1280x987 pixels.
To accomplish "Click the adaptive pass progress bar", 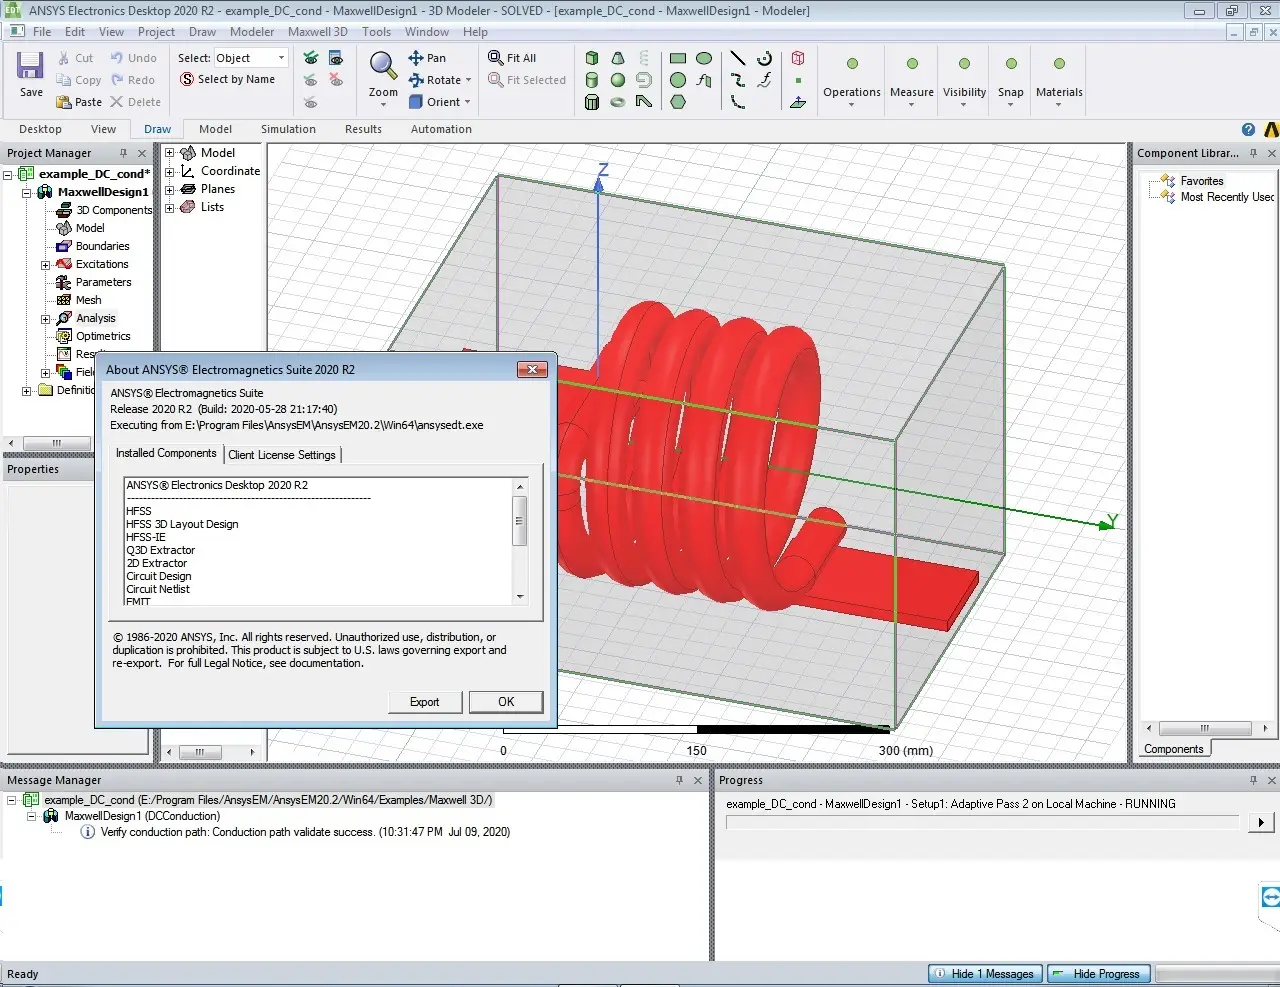I will 982,822.
